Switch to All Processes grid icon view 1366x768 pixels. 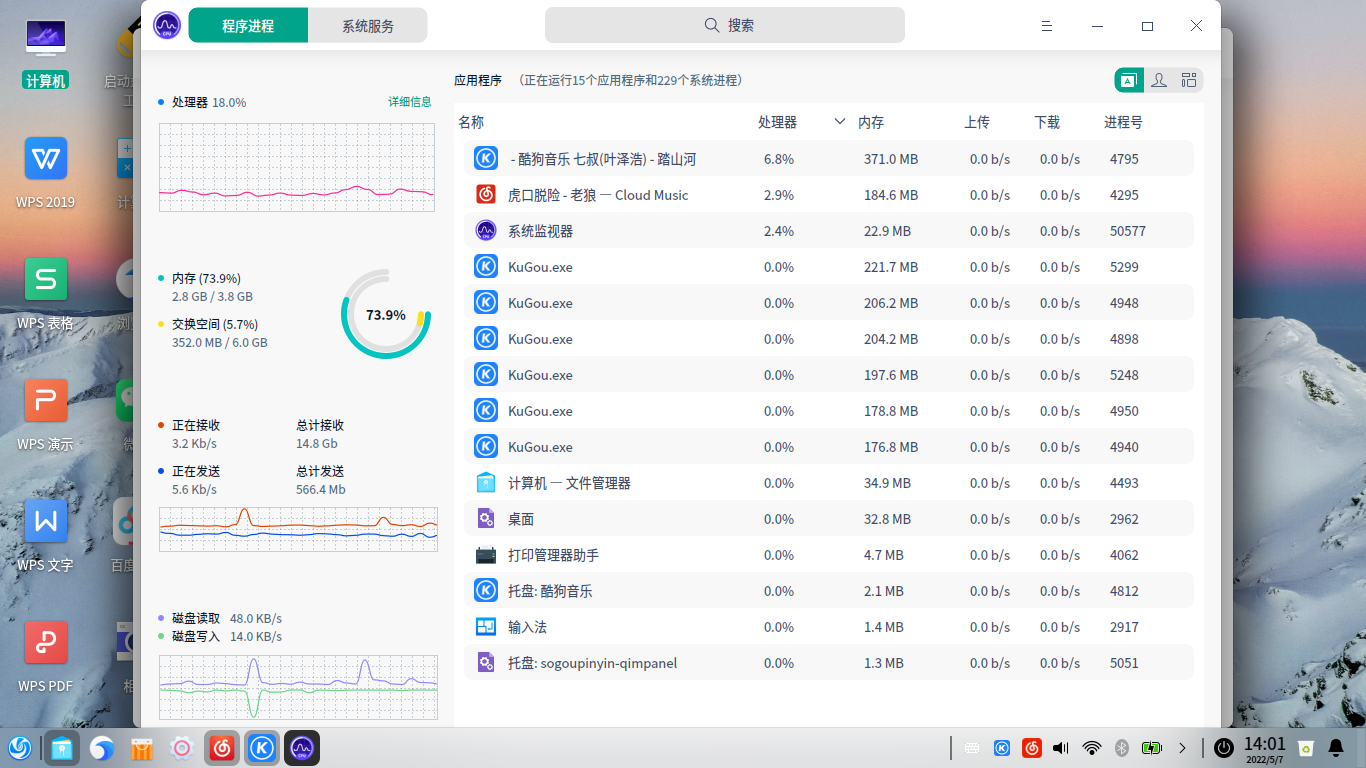1189,80
